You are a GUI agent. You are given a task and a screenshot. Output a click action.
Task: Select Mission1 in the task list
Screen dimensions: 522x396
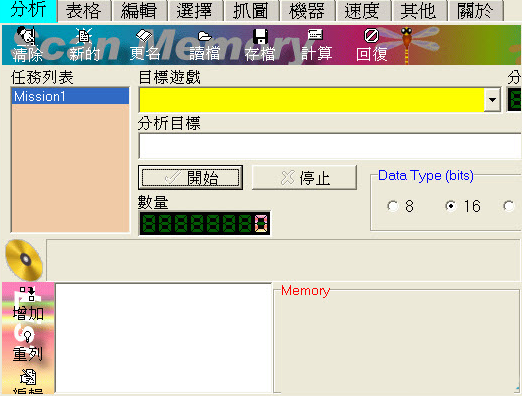[x=70, y=96]
